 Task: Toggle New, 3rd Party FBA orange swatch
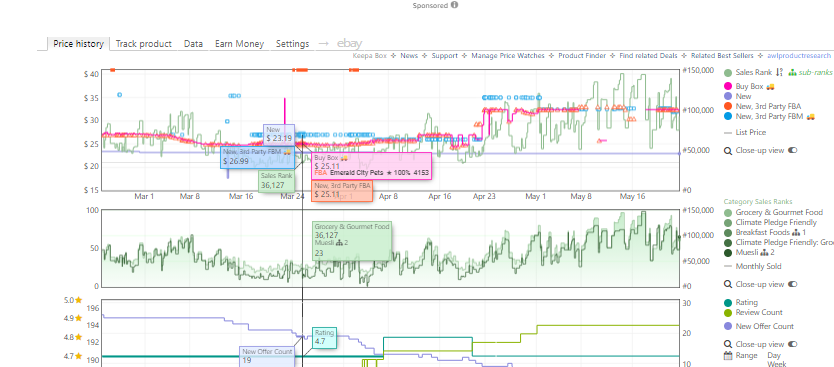[x=728, y=106]
